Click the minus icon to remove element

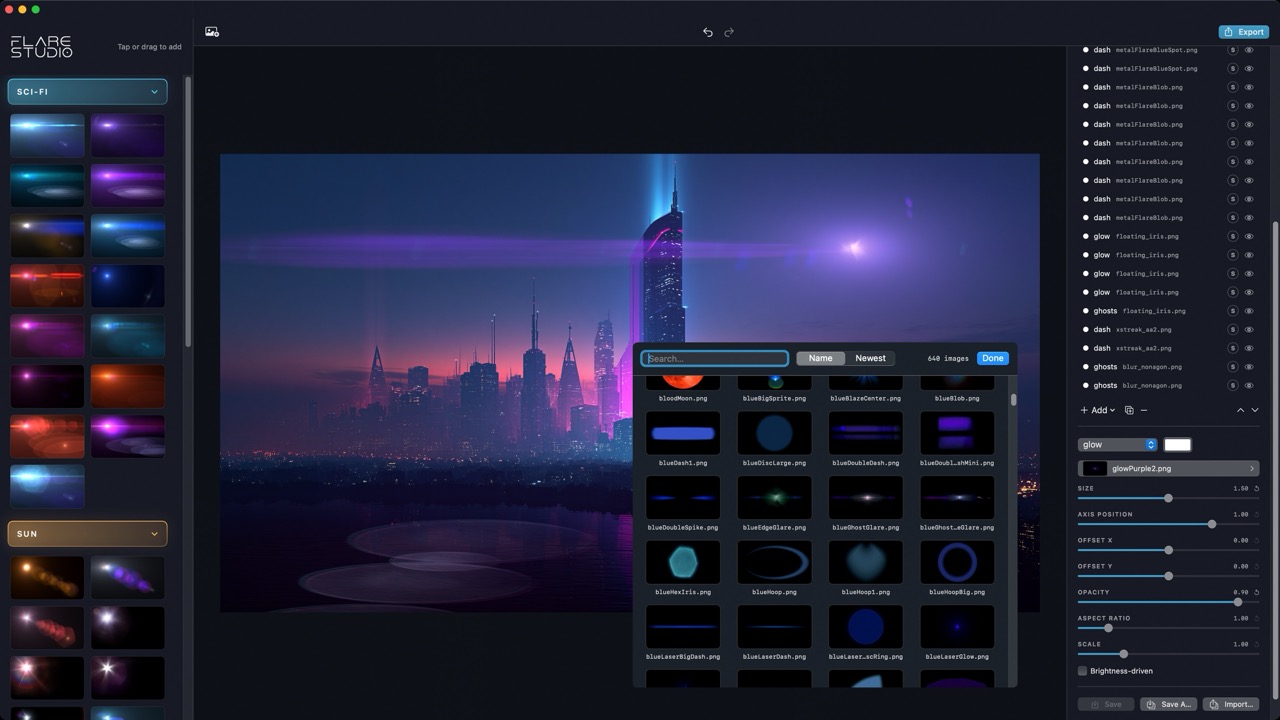(1144, 410)
